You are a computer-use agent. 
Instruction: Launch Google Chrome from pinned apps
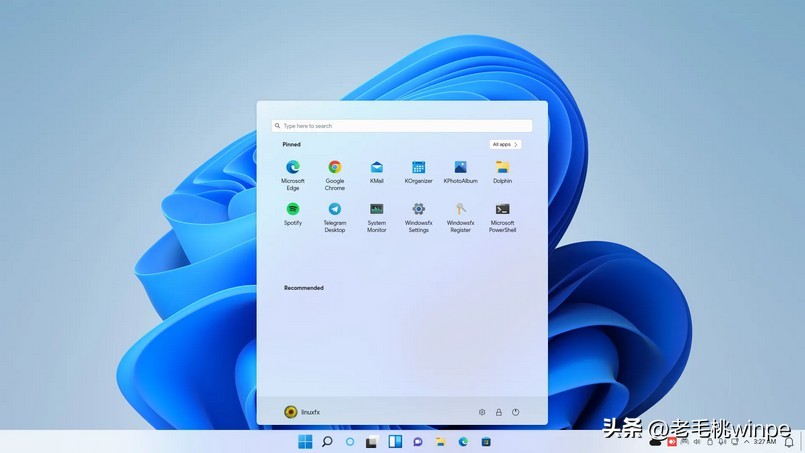pos(335,168)
